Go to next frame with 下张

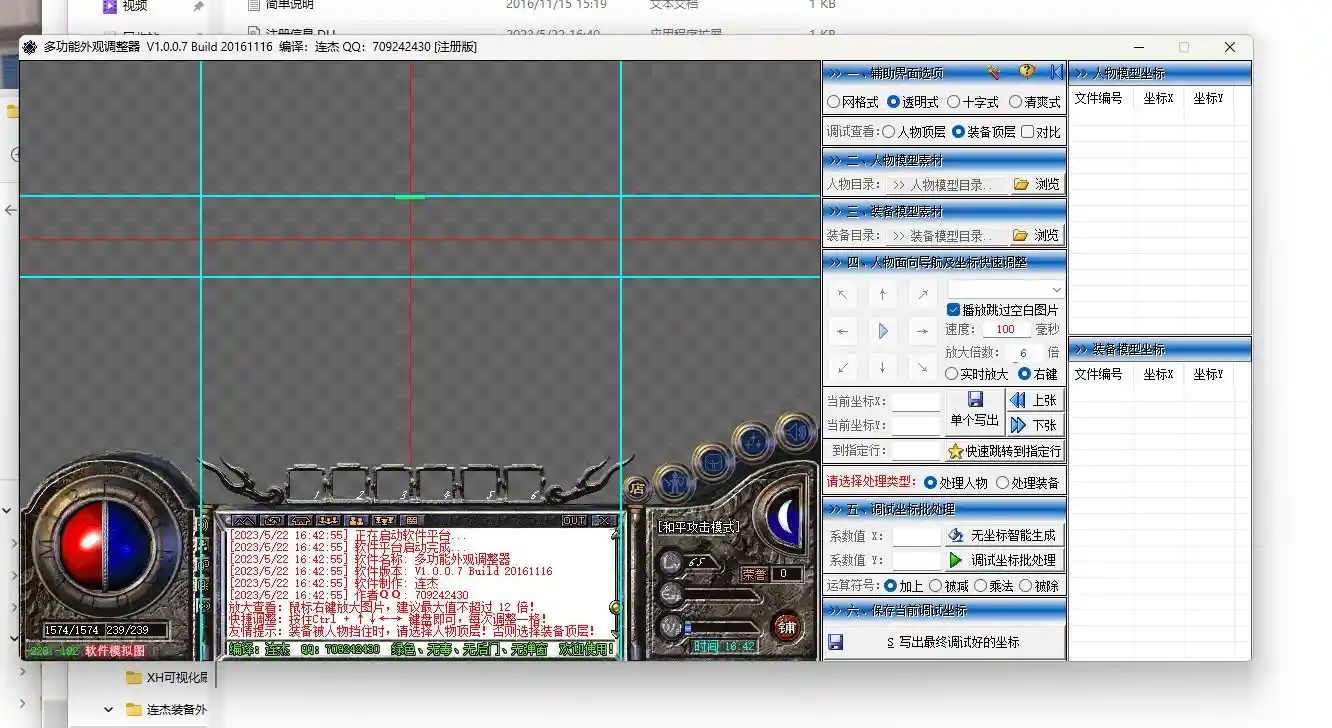[1034, 425]
